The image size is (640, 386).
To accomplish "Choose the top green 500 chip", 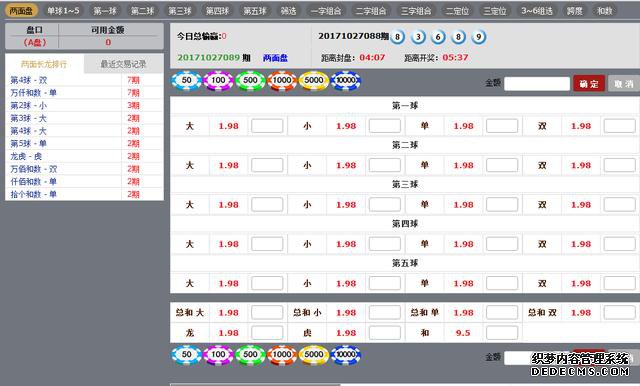I will [250, 80].
